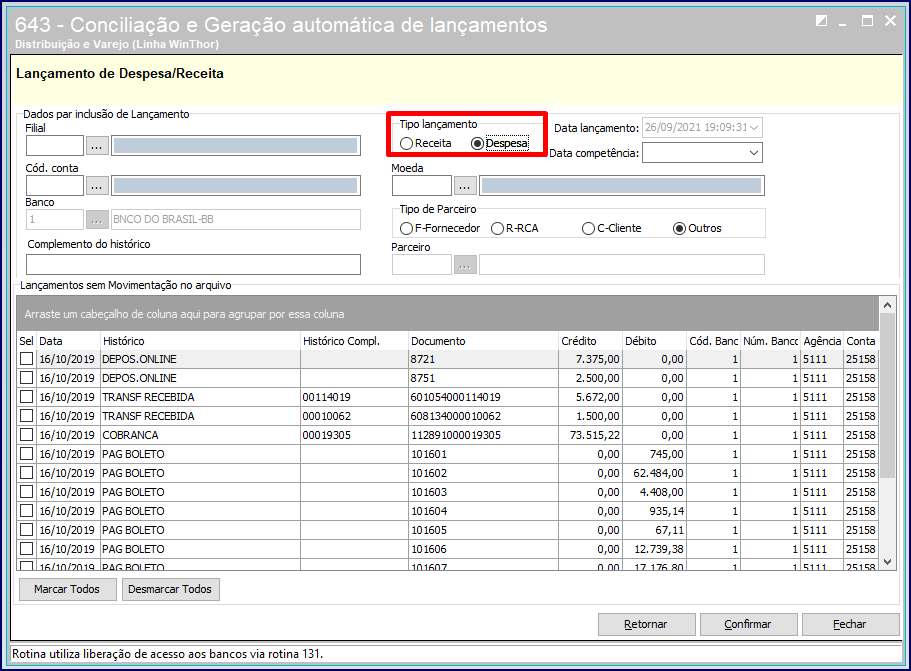Check the row with document 101602
Viewport: 911px width, 671px height.
27,473
